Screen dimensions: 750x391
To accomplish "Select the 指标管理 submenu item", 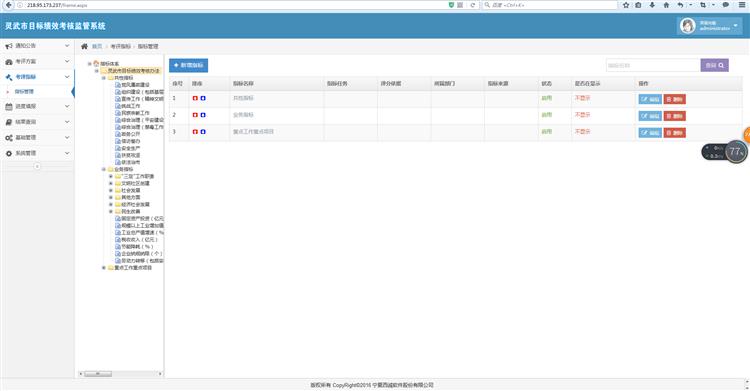I will click(x=37, y=91).
